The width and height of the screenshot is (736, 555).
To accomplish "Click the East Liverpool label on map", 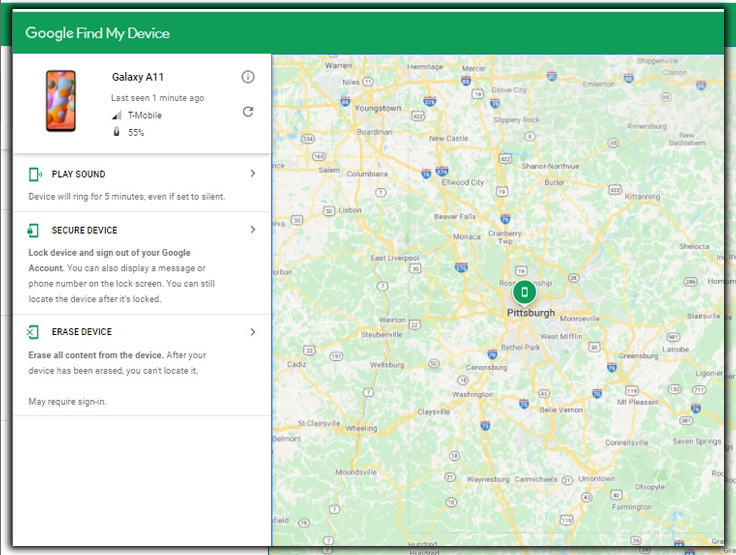I will click(395, 258).
